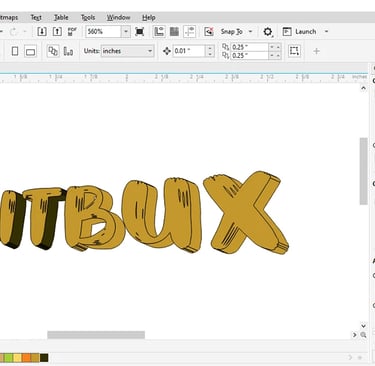The image size is (375, 366).
Task: Select the letter X in the artwork
Action: 247,213
